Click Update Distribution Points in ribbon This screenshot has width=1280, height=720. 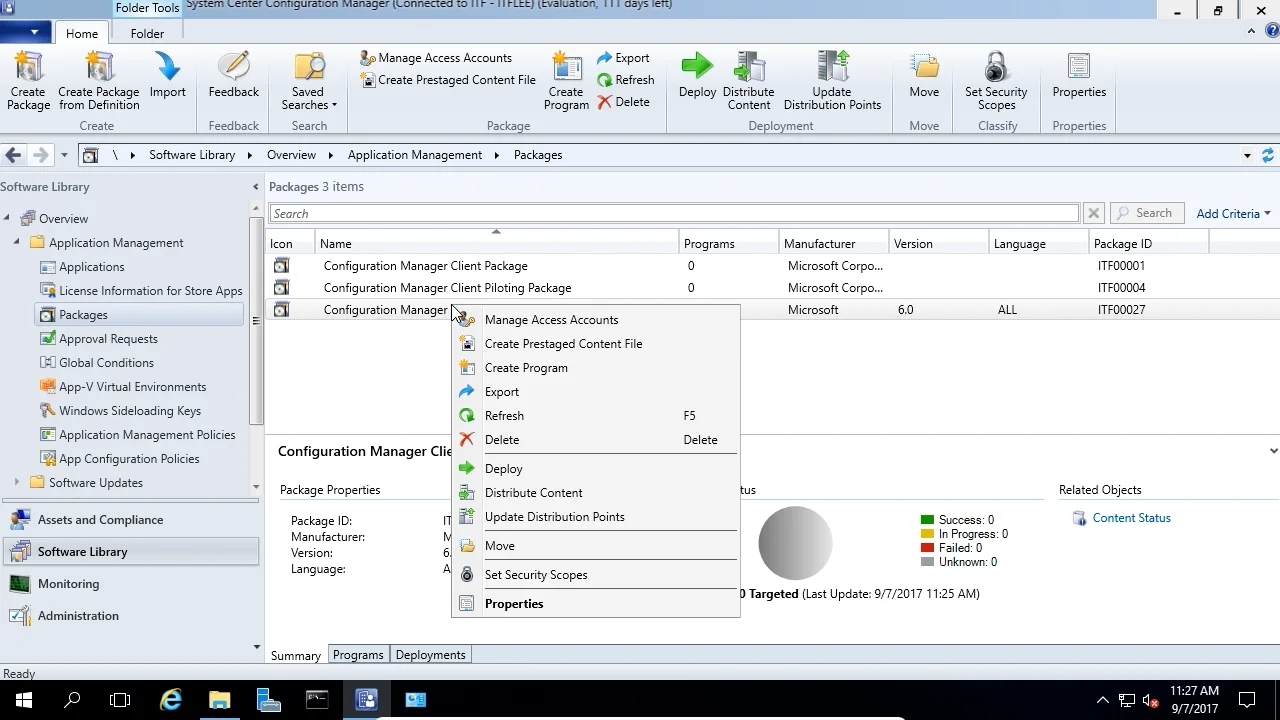pyautogui.click(x=832, y=80)
